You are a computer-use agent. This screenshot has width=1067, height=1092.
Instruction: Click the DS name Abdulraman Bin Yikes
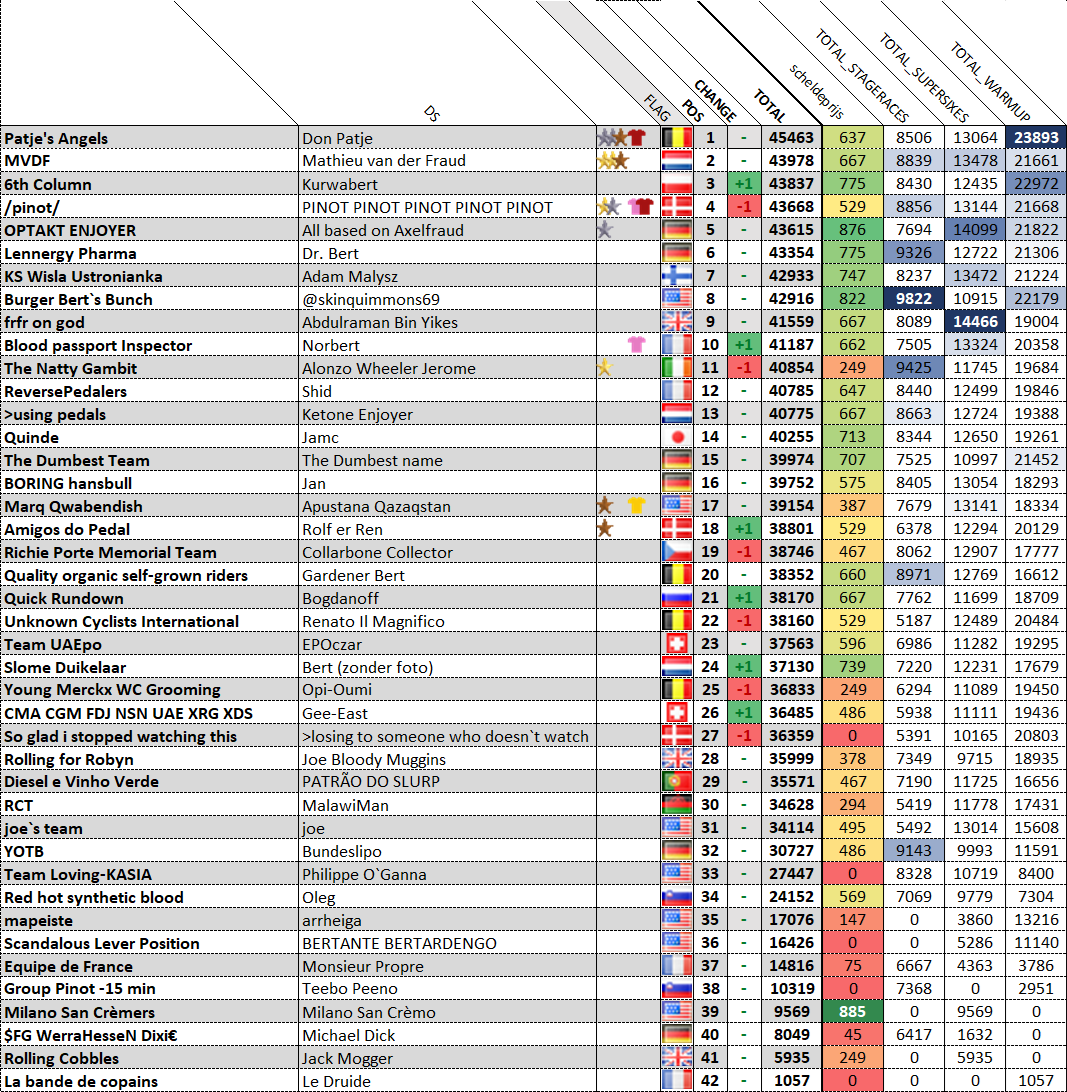pos(380,322)
